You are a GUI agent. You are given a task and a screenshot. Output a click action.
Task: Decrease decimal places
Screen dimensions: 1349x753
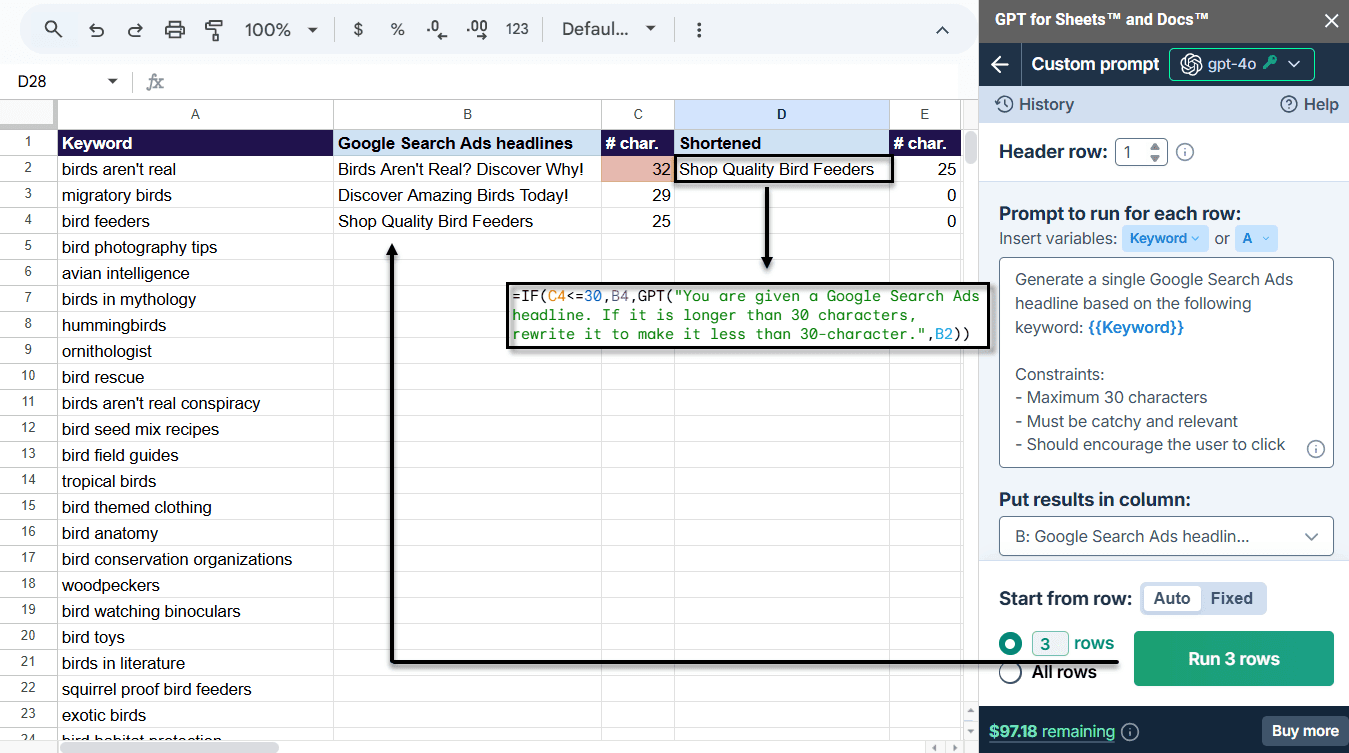tap(437, 30)
